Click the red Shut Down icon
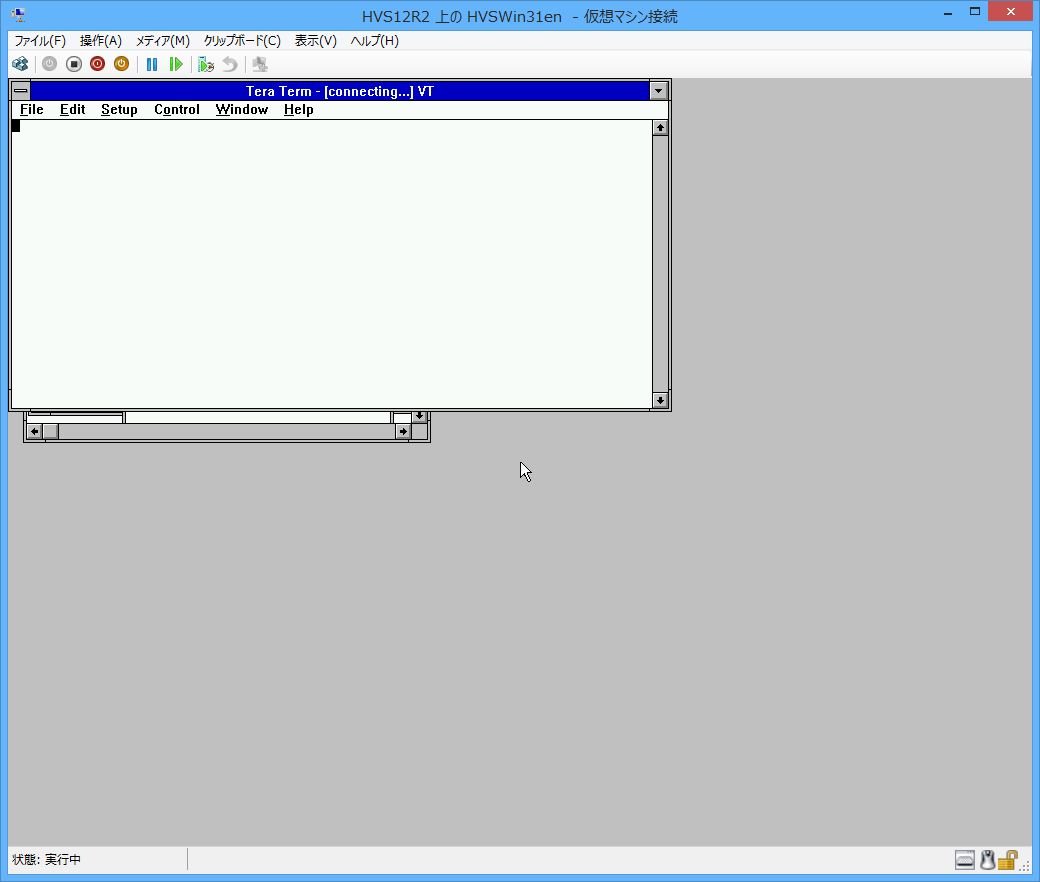The height and width of the screenshot is (882, 1040). pyautogui.click(x=98, y=64)
